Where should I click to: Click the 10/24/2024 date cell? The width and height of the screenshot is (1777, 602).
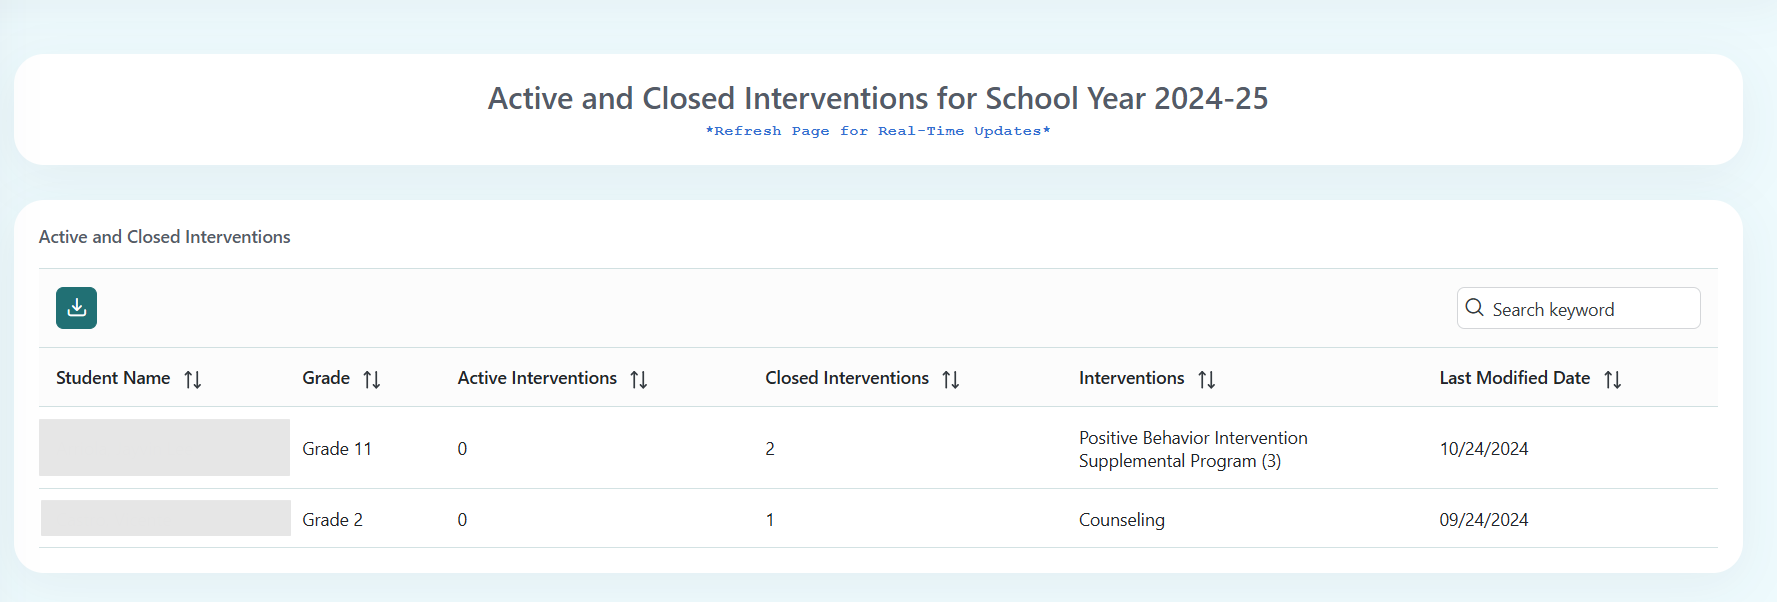(x=1484, y=448)
